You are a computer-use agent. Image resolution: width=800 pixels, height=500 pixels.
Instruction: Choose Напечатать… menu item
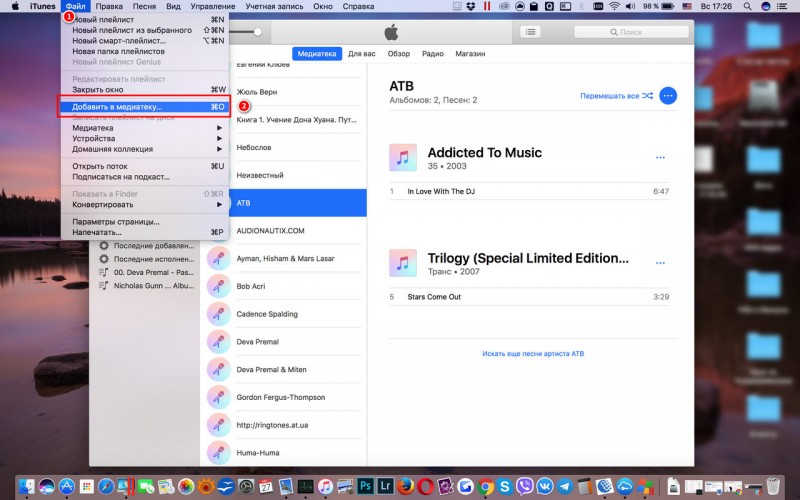145,232
